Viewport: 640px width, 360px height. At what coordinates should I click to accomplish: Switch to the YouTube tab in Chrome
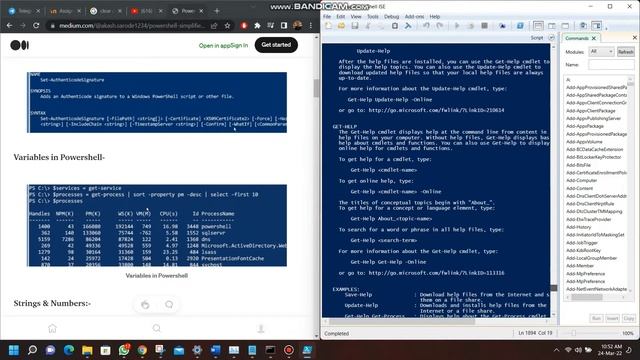tap(146, 11)
